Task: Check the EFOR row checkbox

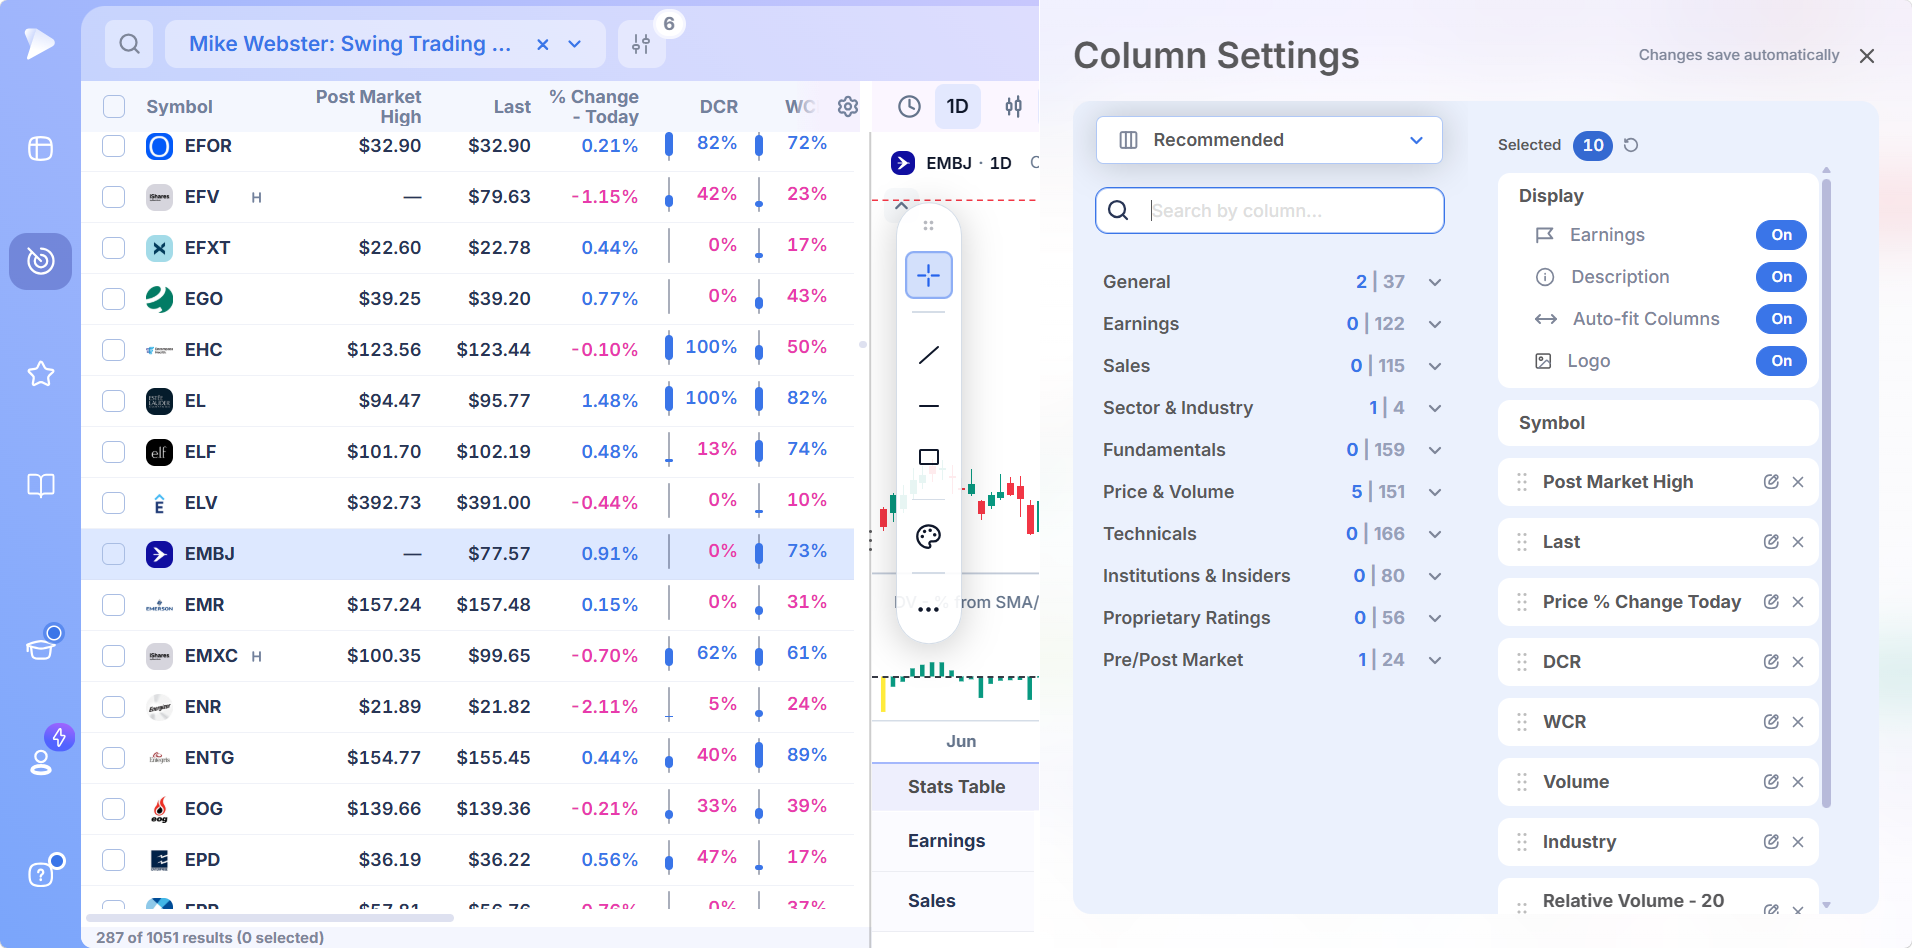Action: [x=114, y=146]
